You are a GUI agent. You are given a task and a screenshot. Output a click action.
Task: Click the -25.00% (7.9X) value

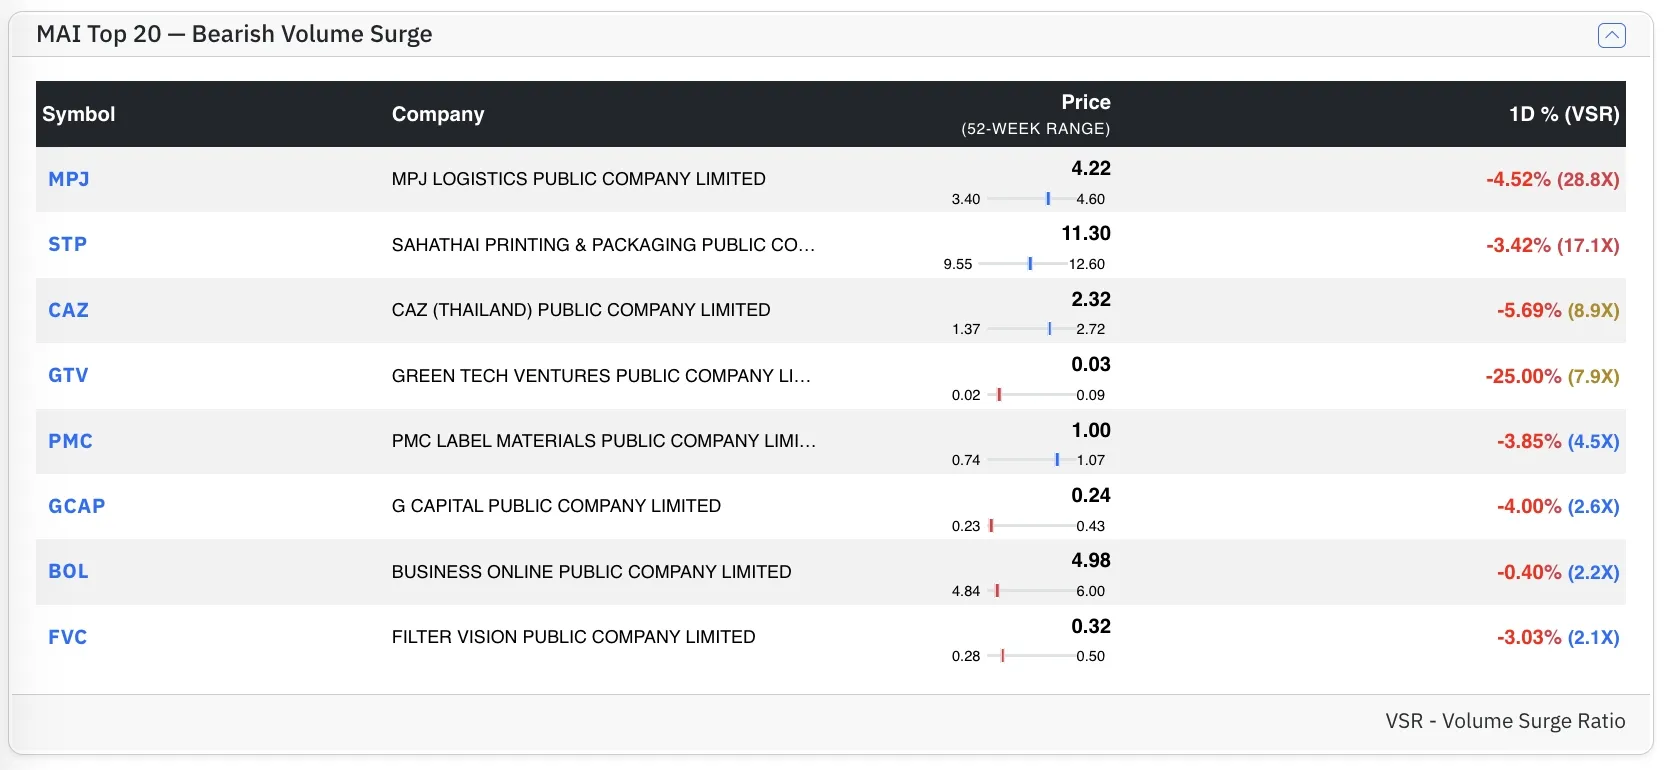[x=1553, y=376]
